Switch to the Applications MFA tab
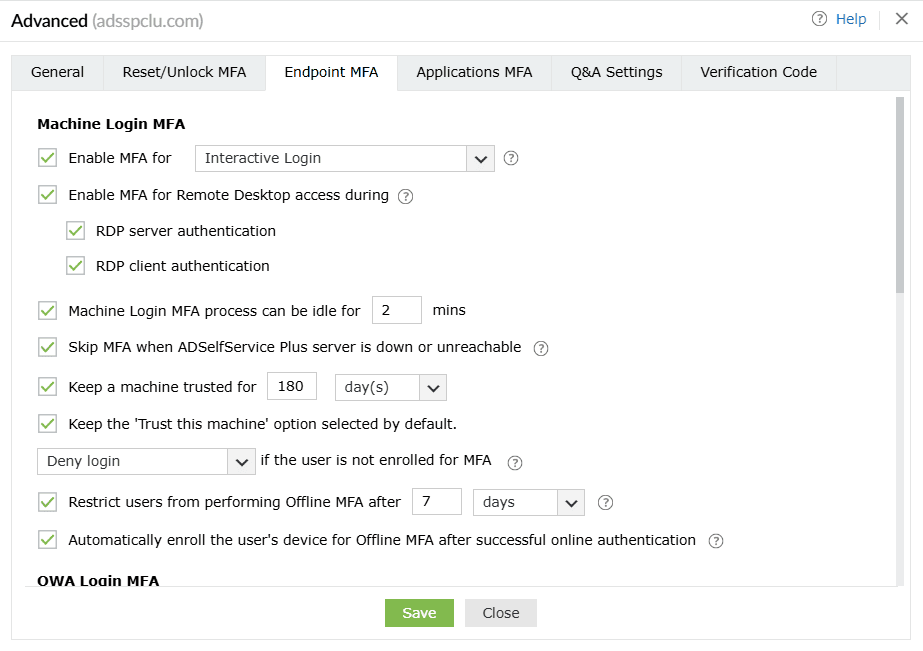The image size is (923, 651). [x=474, y=72]
